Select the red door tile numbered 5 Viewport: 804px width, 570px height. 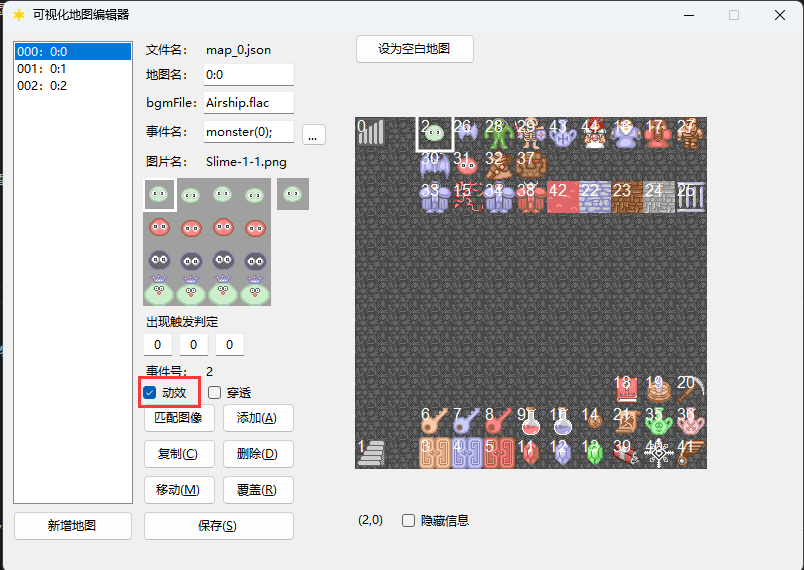[498, 453]
